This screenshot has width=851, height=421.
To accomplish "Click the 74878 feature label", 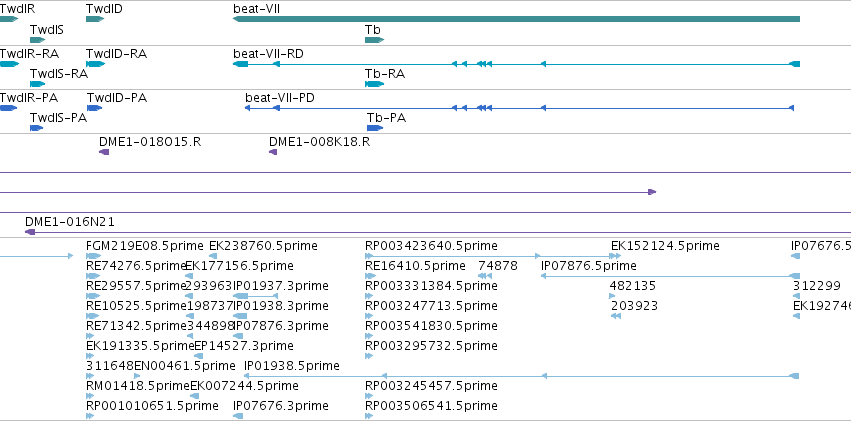I will [498, 266].
